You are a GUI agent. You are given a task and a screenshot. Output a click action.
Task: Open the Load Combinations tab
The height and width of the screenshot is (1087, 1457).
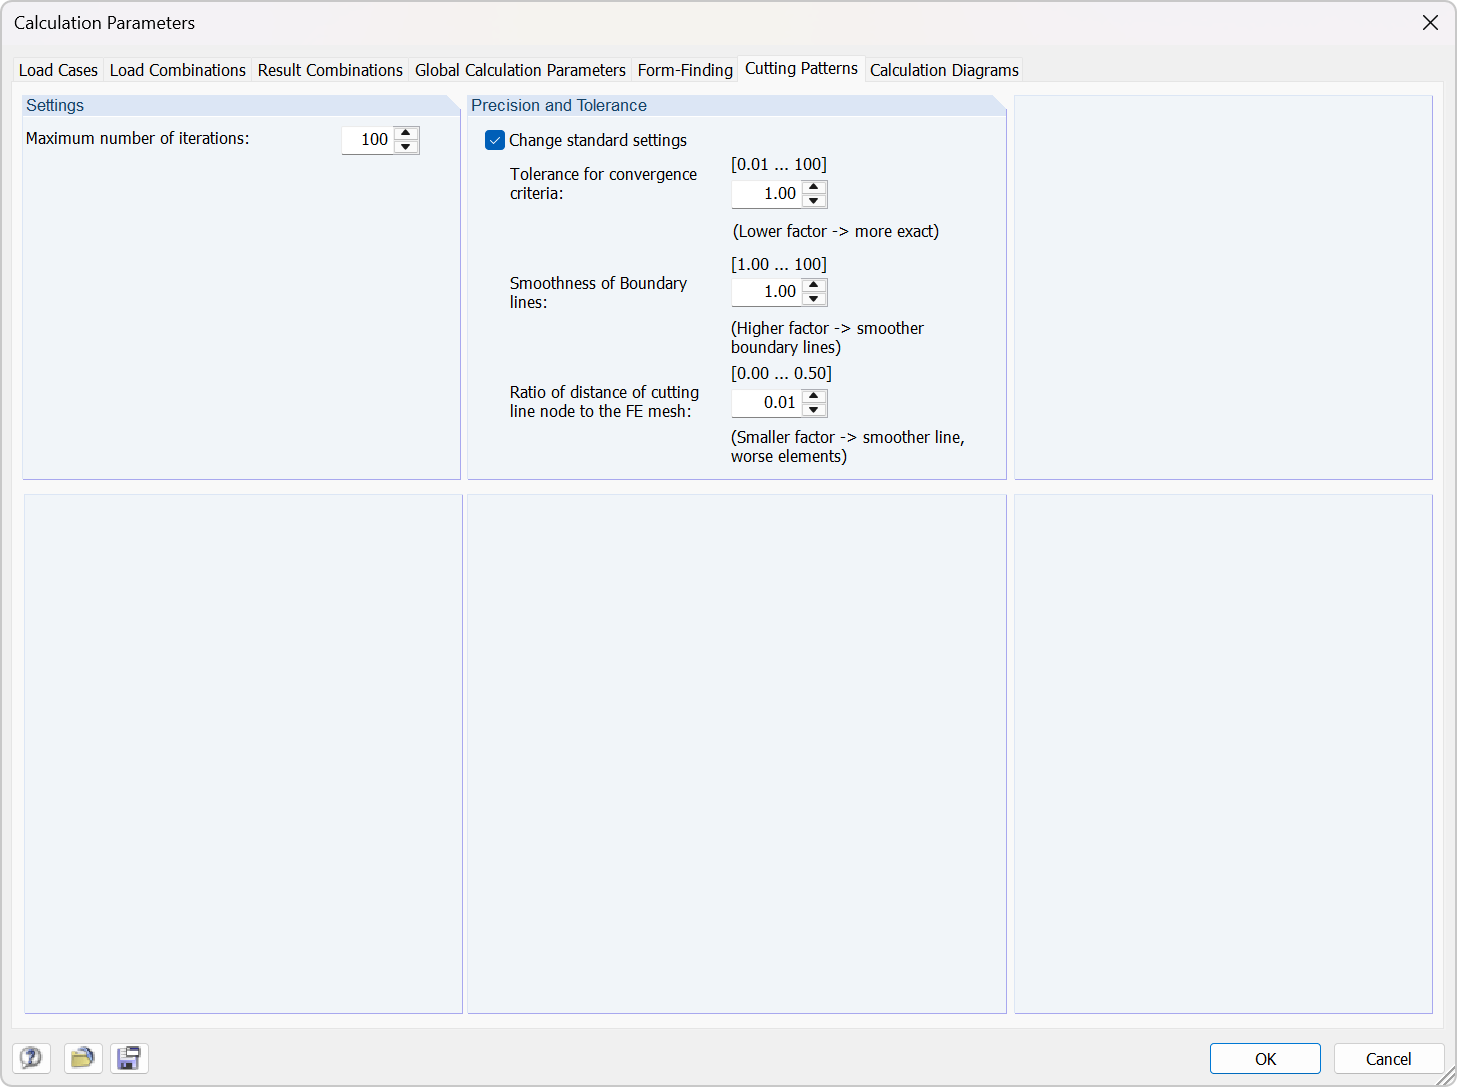coord(177,70)
